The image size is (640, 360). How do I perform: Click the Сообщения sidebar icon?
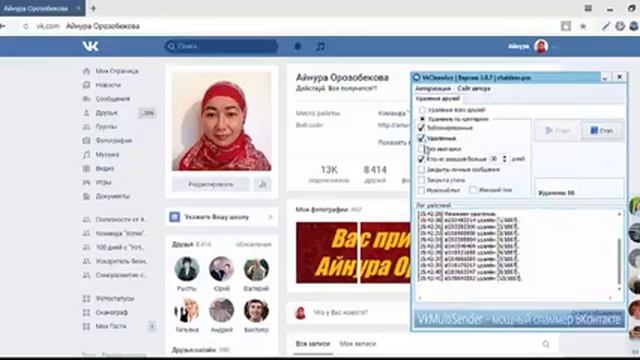[x=86, y=99]
